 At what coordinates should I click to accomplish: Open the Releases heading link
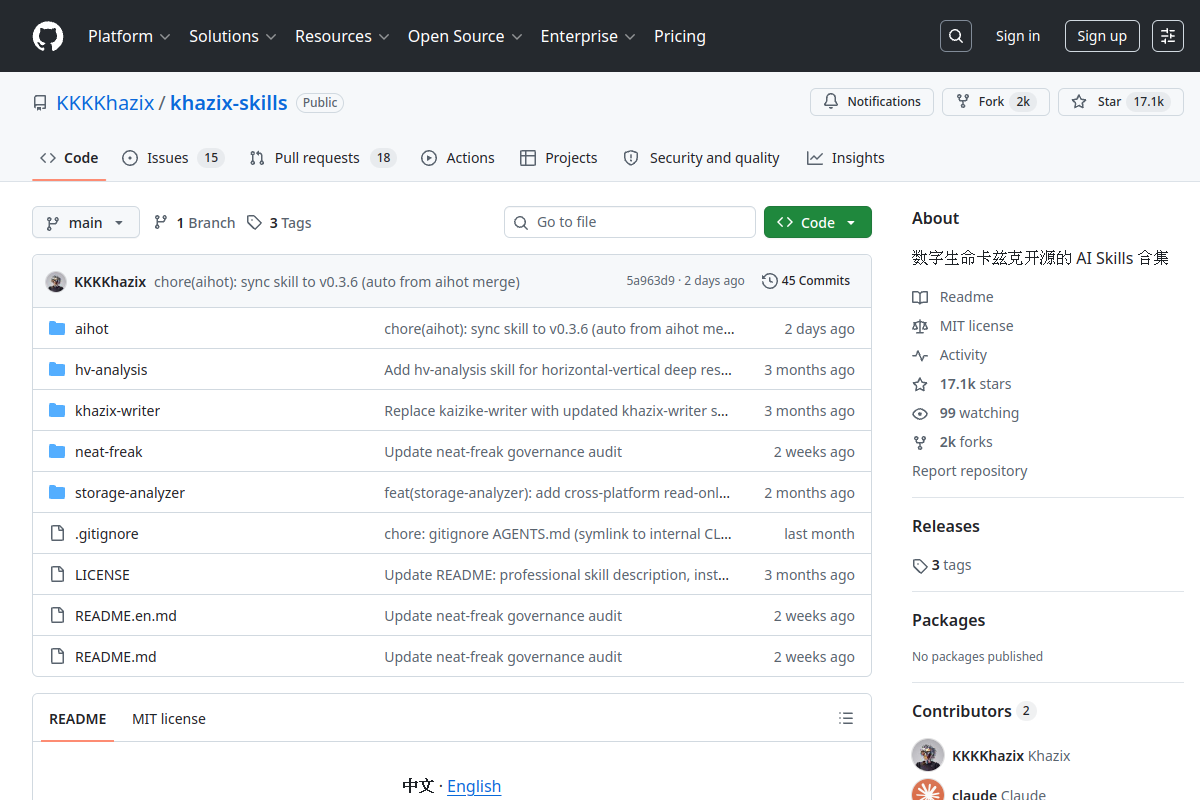click(x=946, y=526)
